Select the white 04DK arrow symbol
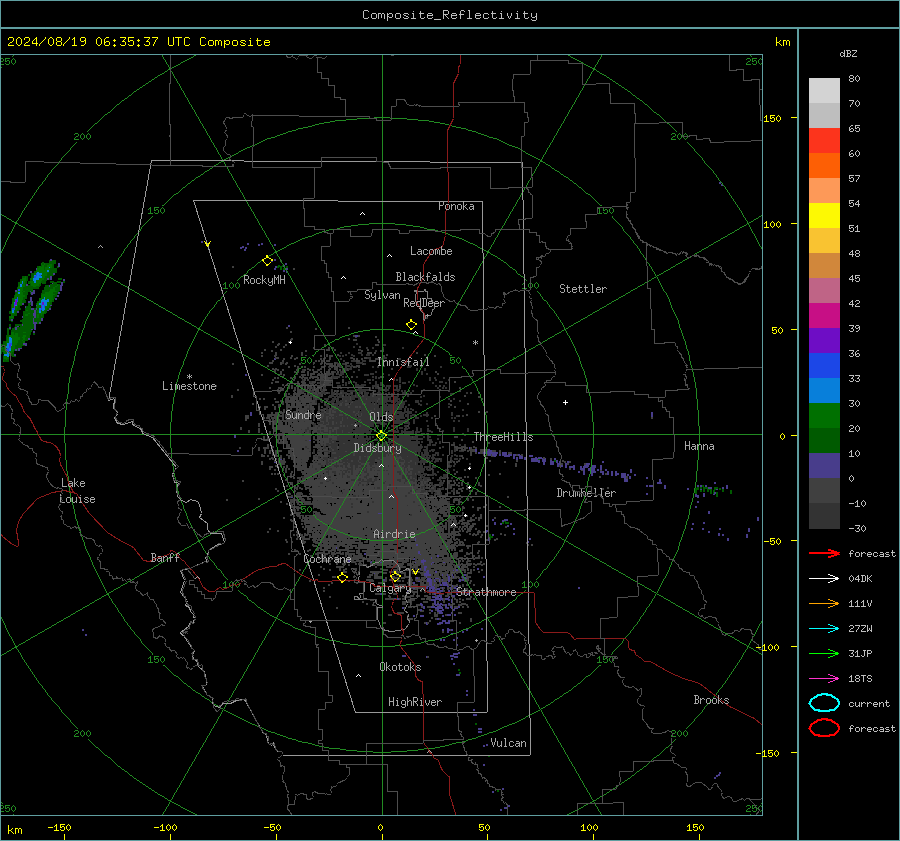This screenshot has height=841, width=900. pos(824,578)
